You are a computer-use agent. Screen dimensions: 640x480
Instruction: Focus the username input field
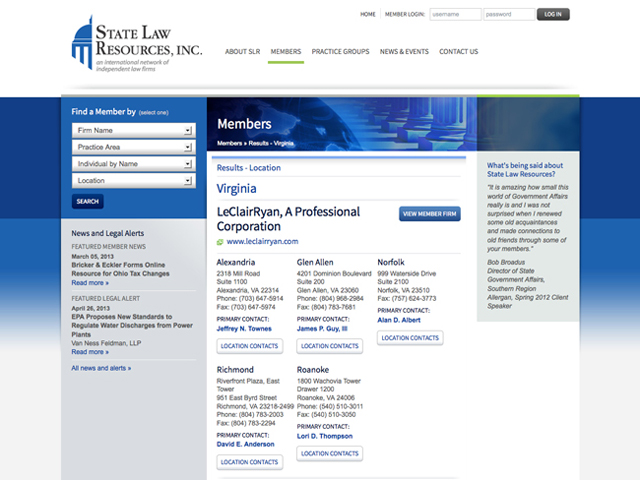click(455, 14)
